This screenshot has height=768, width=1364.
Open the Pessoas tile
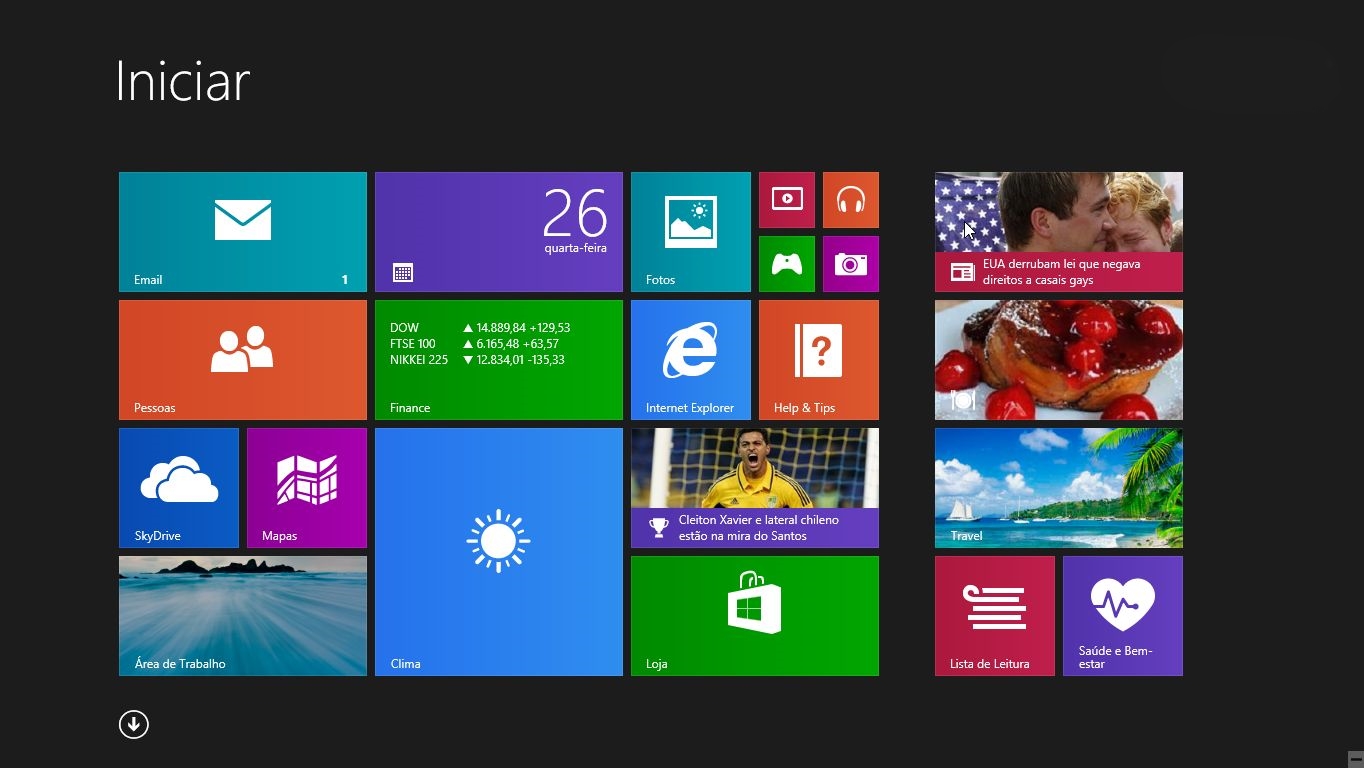pyautogui.click(x=243, y=360)
